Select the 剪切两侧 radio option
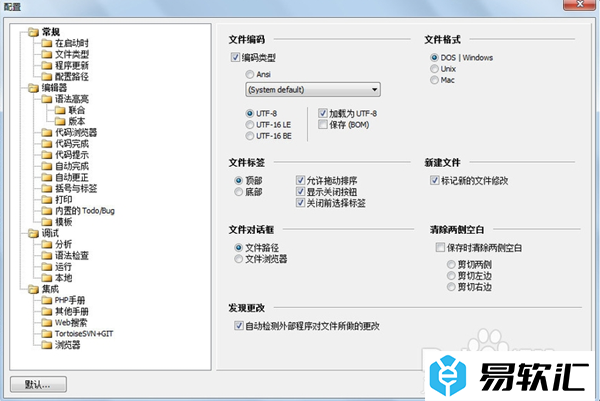This screenshot has height=401, width=600. coord(451,264)
